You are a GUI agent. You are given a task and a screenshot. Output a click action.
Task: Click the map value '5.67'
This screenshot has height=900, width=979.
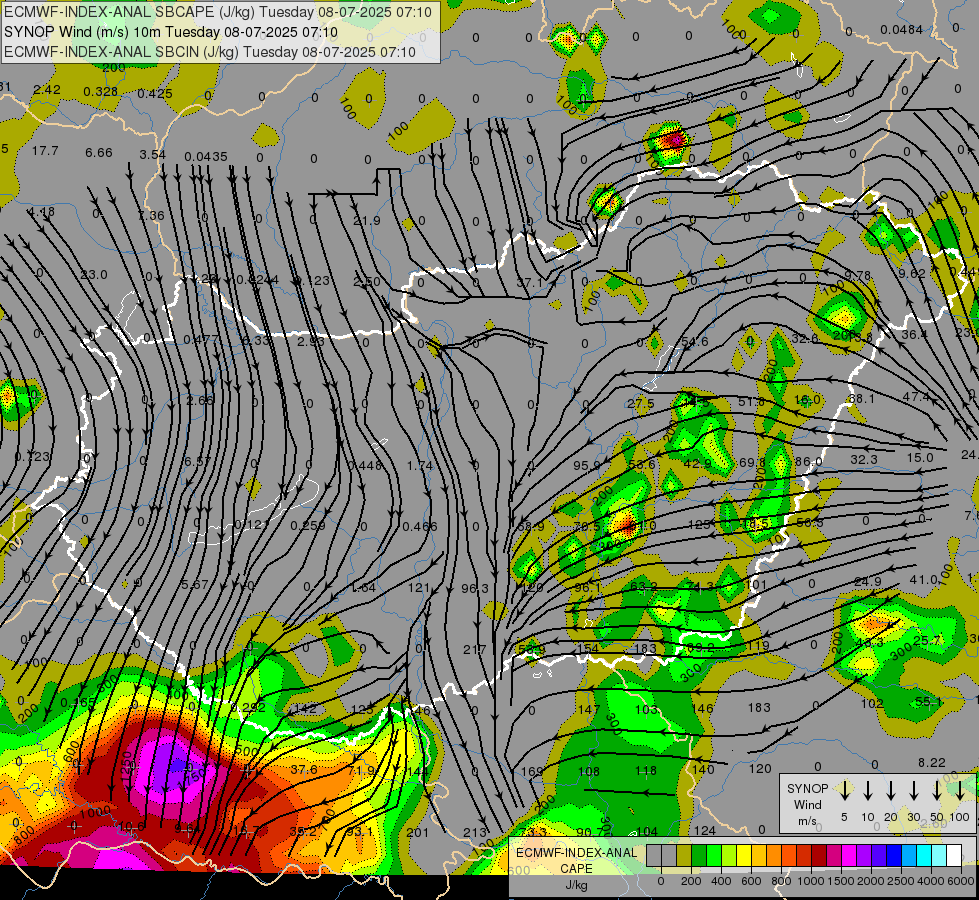point(194,584)
